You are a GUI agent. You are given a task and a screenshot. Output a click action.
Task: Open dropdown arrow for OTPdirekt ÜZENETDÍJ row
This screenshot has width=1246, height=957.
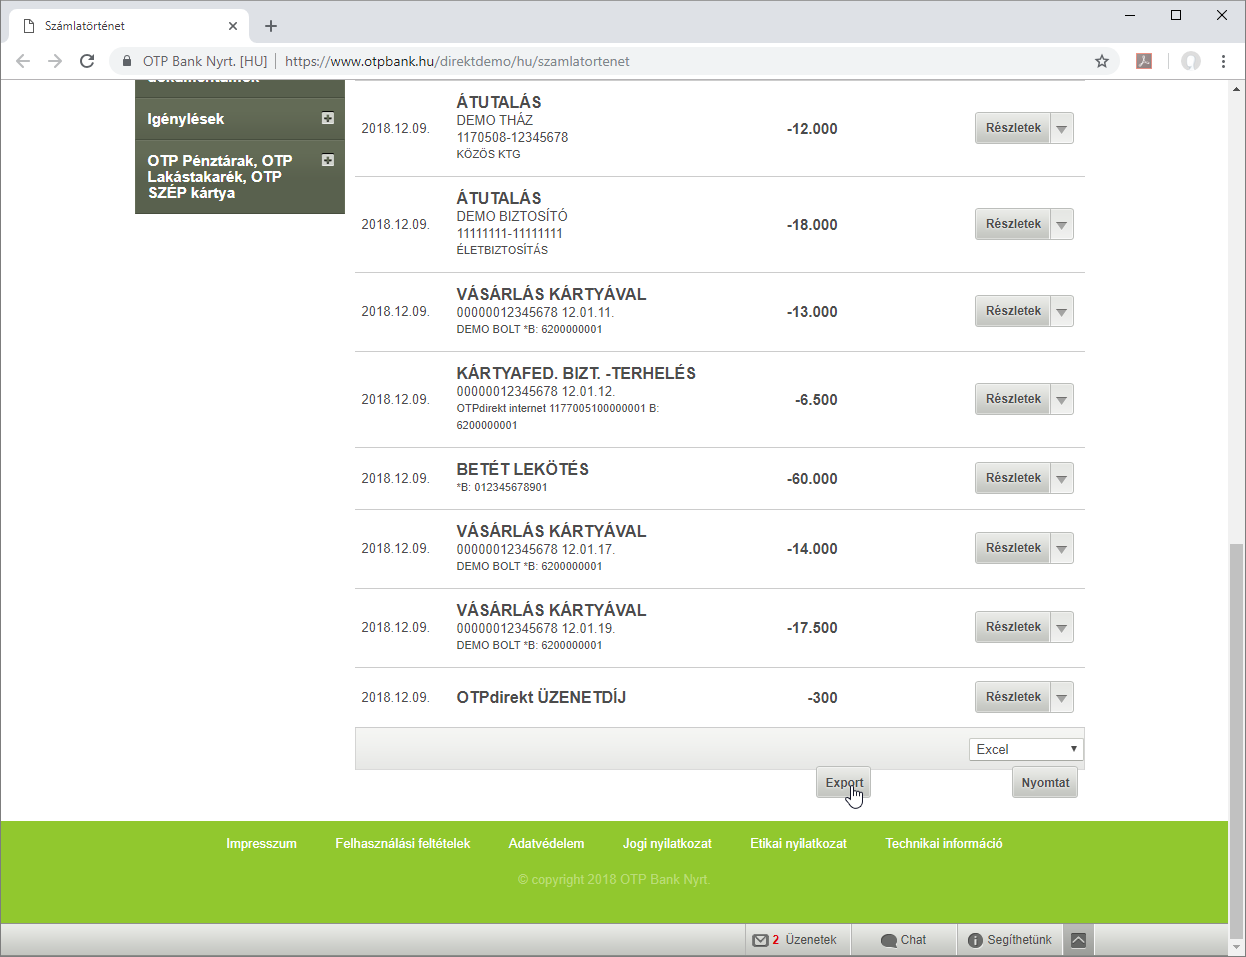(x=1062, y=697)
